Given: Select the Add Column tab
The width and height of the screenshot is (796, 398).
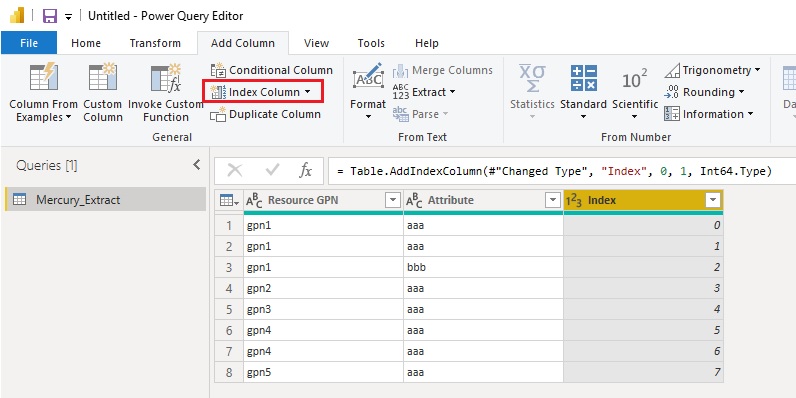Looking at the screenshot, I should coord(243,43).
